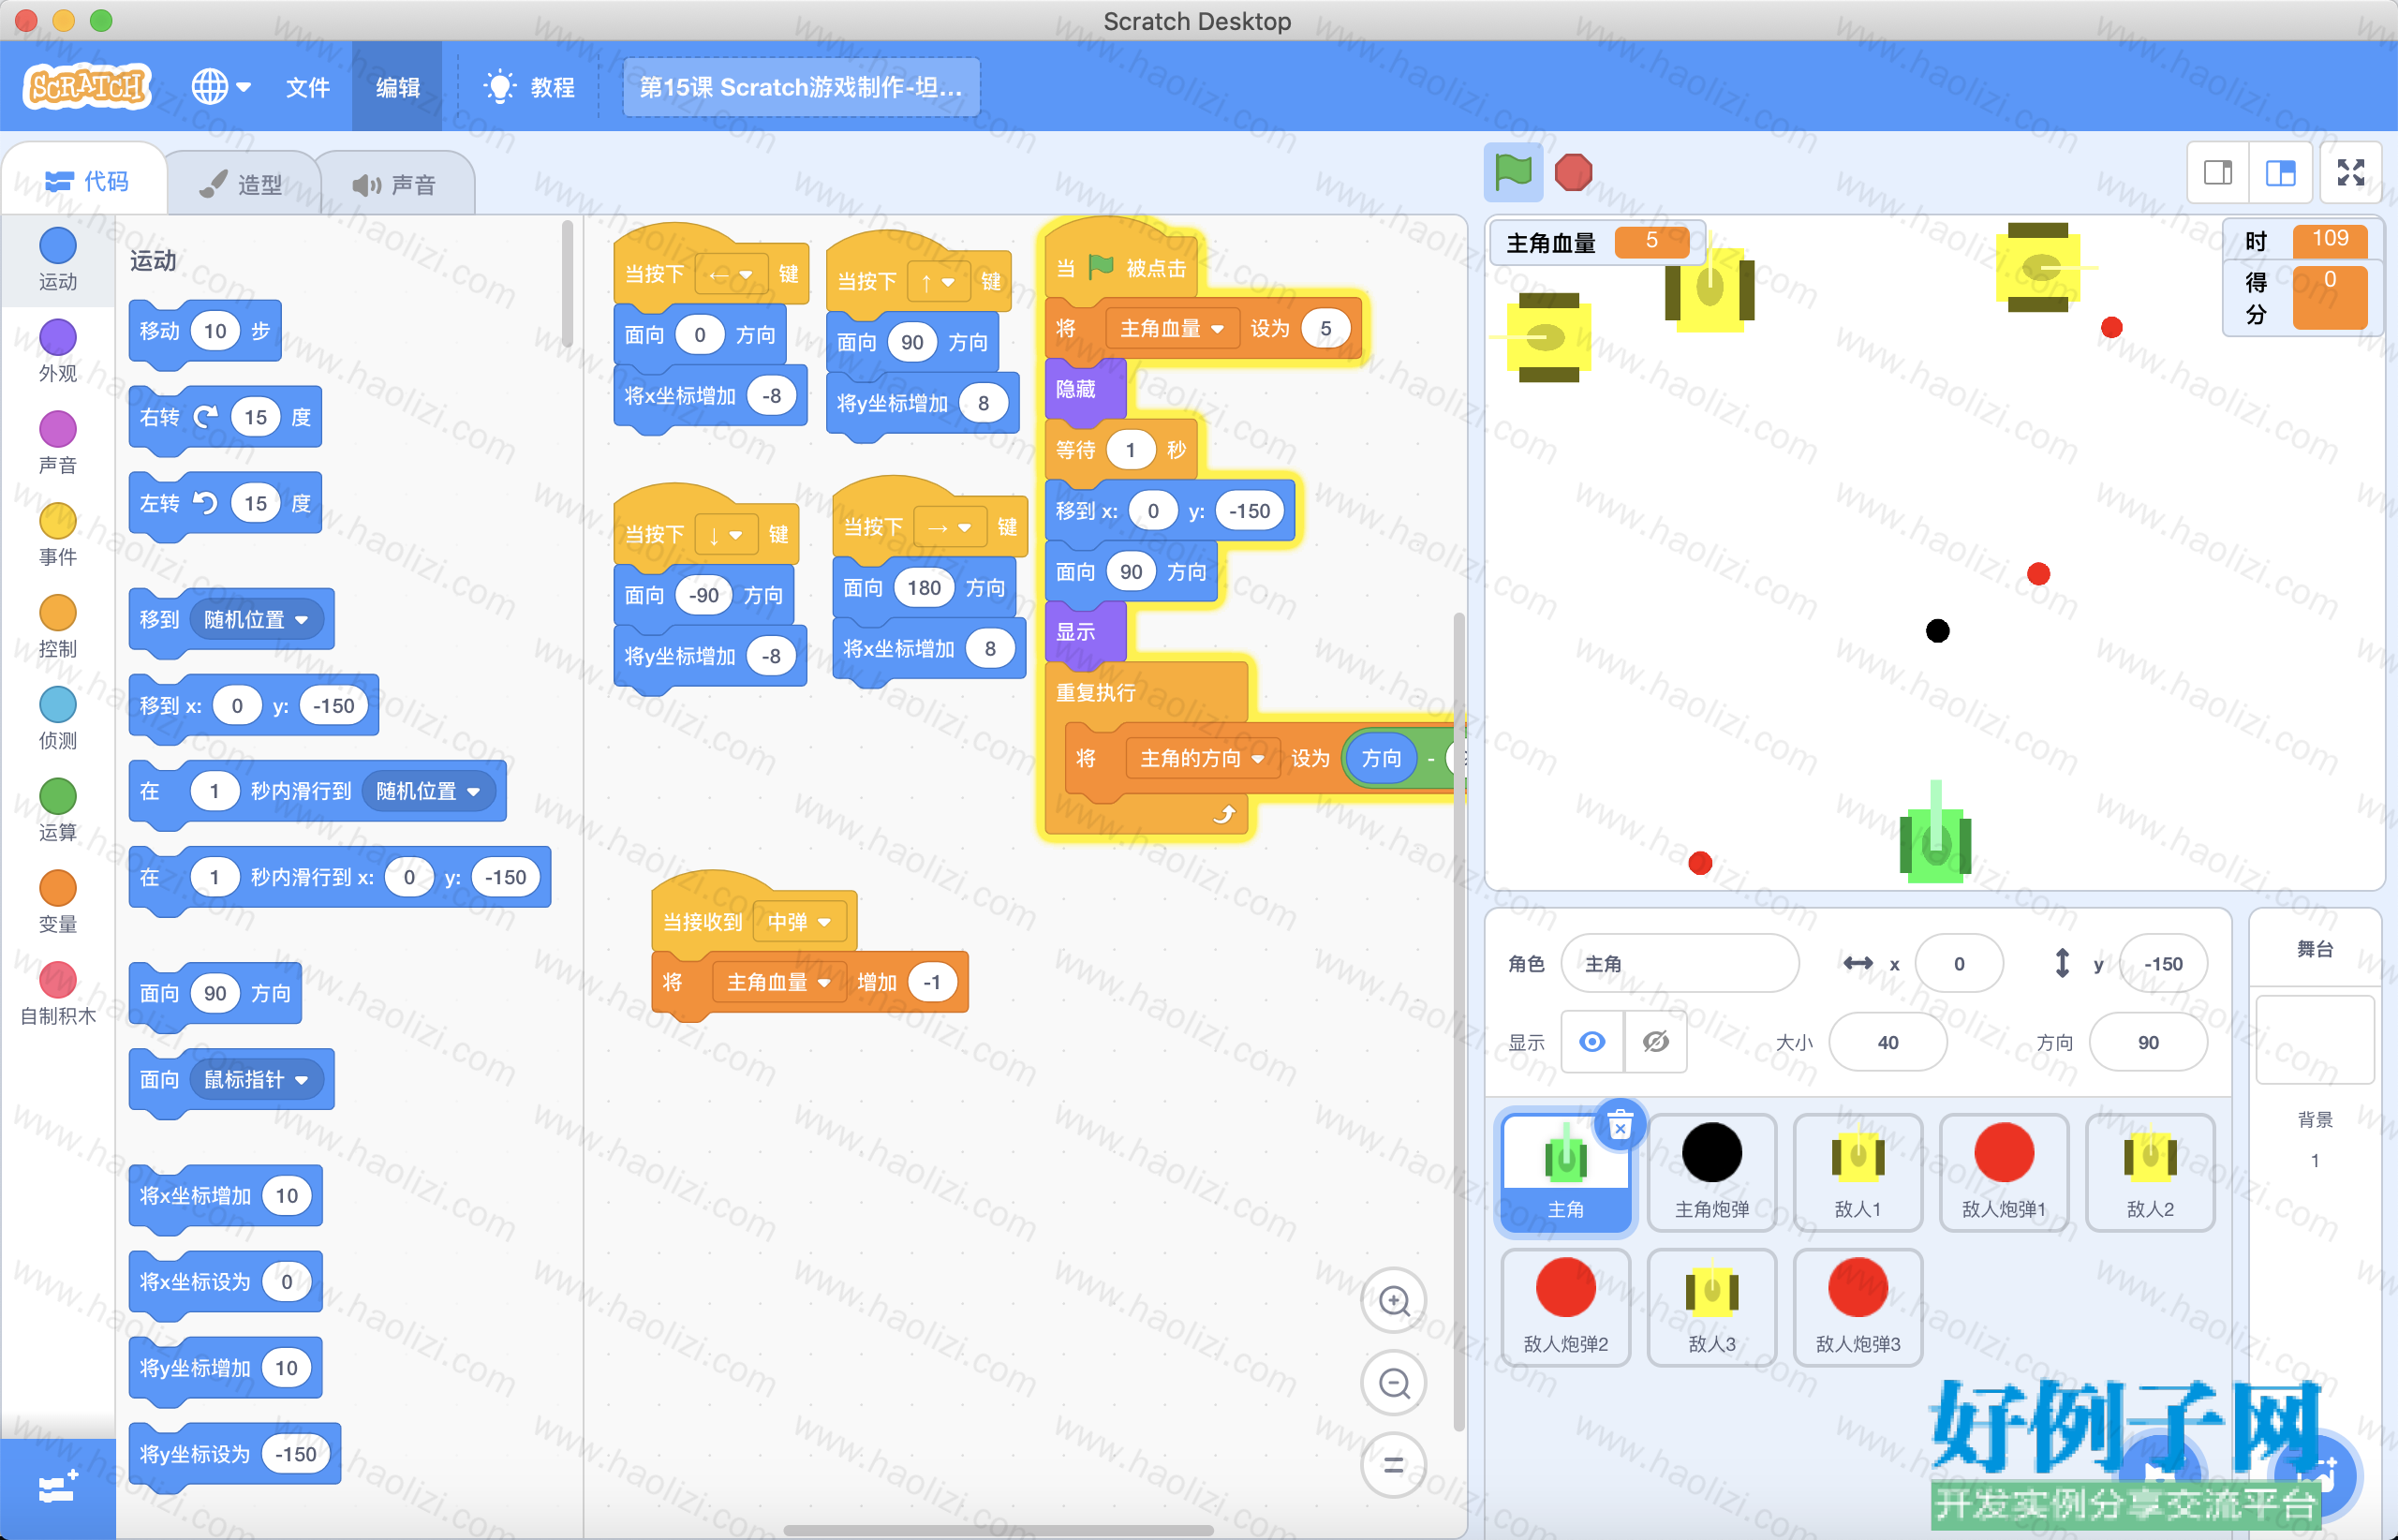Click the 隐藏 block in script
Viewport: 2398px width, 1540px height.
(x=1085, y=390)
